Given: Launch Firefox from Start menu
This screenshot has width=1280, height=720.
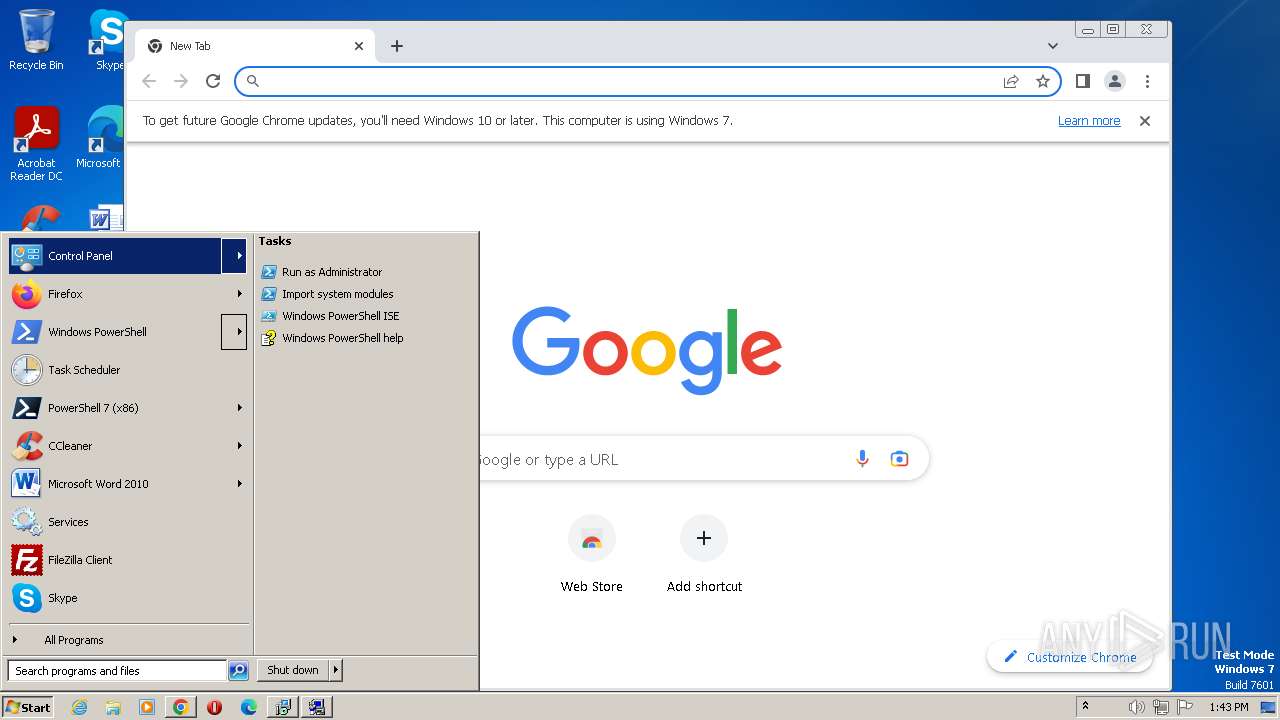Looking at the screenshot, I should click(115, 294).
